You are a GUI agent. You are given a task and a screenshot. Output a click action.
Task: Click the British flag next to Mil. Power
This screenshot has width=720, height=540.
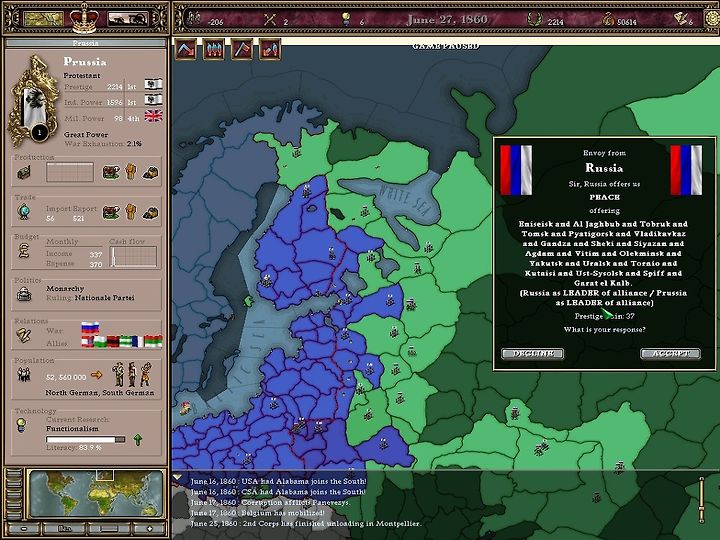click(153, 116)
